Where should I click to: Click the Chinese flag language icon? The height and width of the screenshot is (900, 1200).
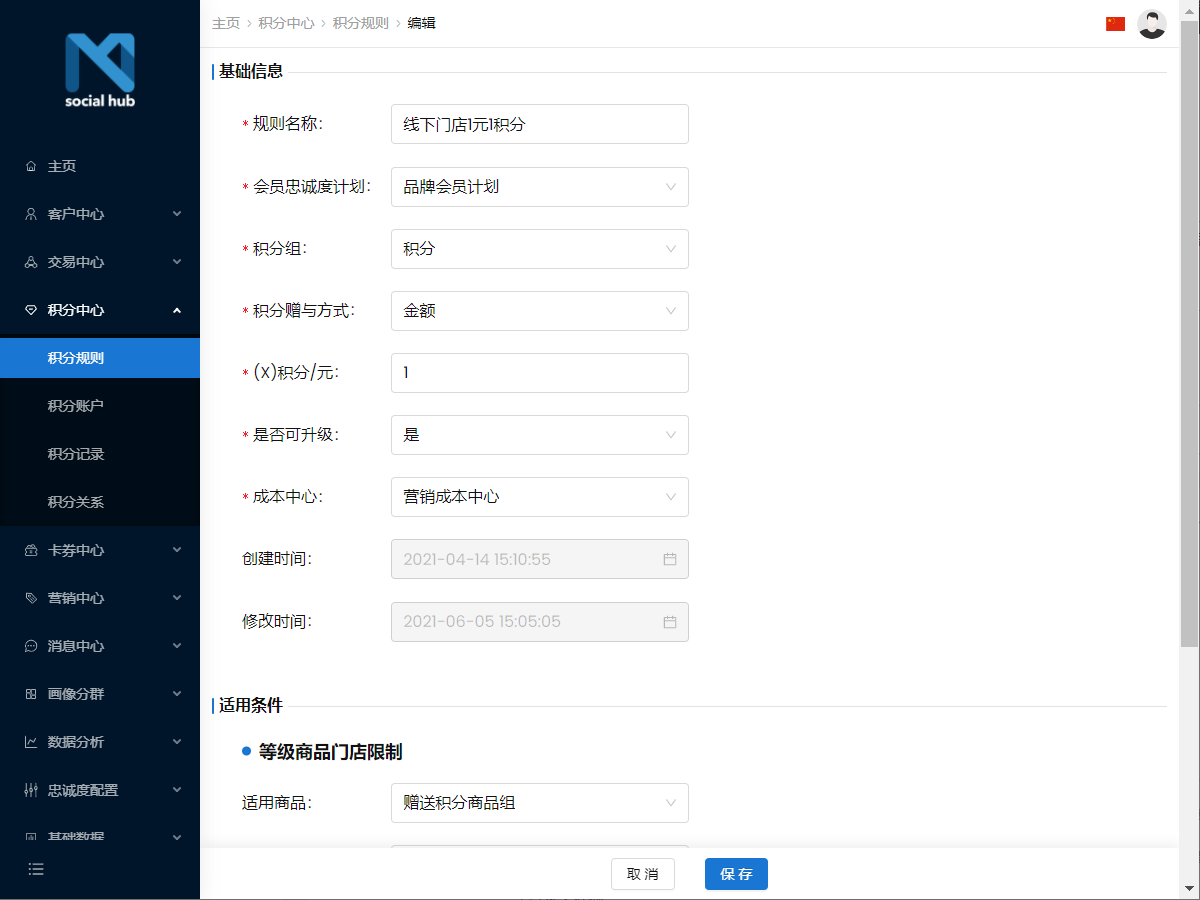(1115, 23)
